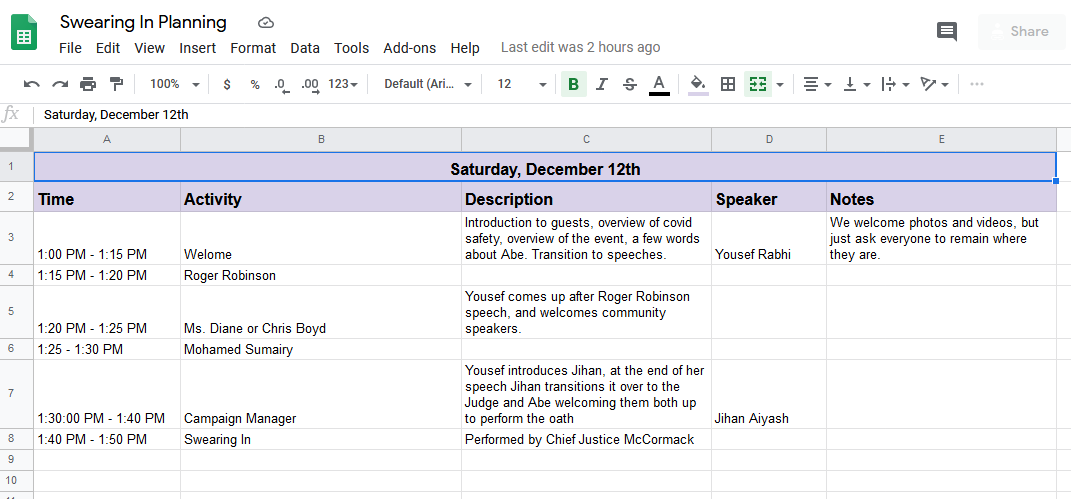Select the '1:40 PM - 1:50 PM' cell
This screenshot has height=499, width=1071.
tap(107, 439)
